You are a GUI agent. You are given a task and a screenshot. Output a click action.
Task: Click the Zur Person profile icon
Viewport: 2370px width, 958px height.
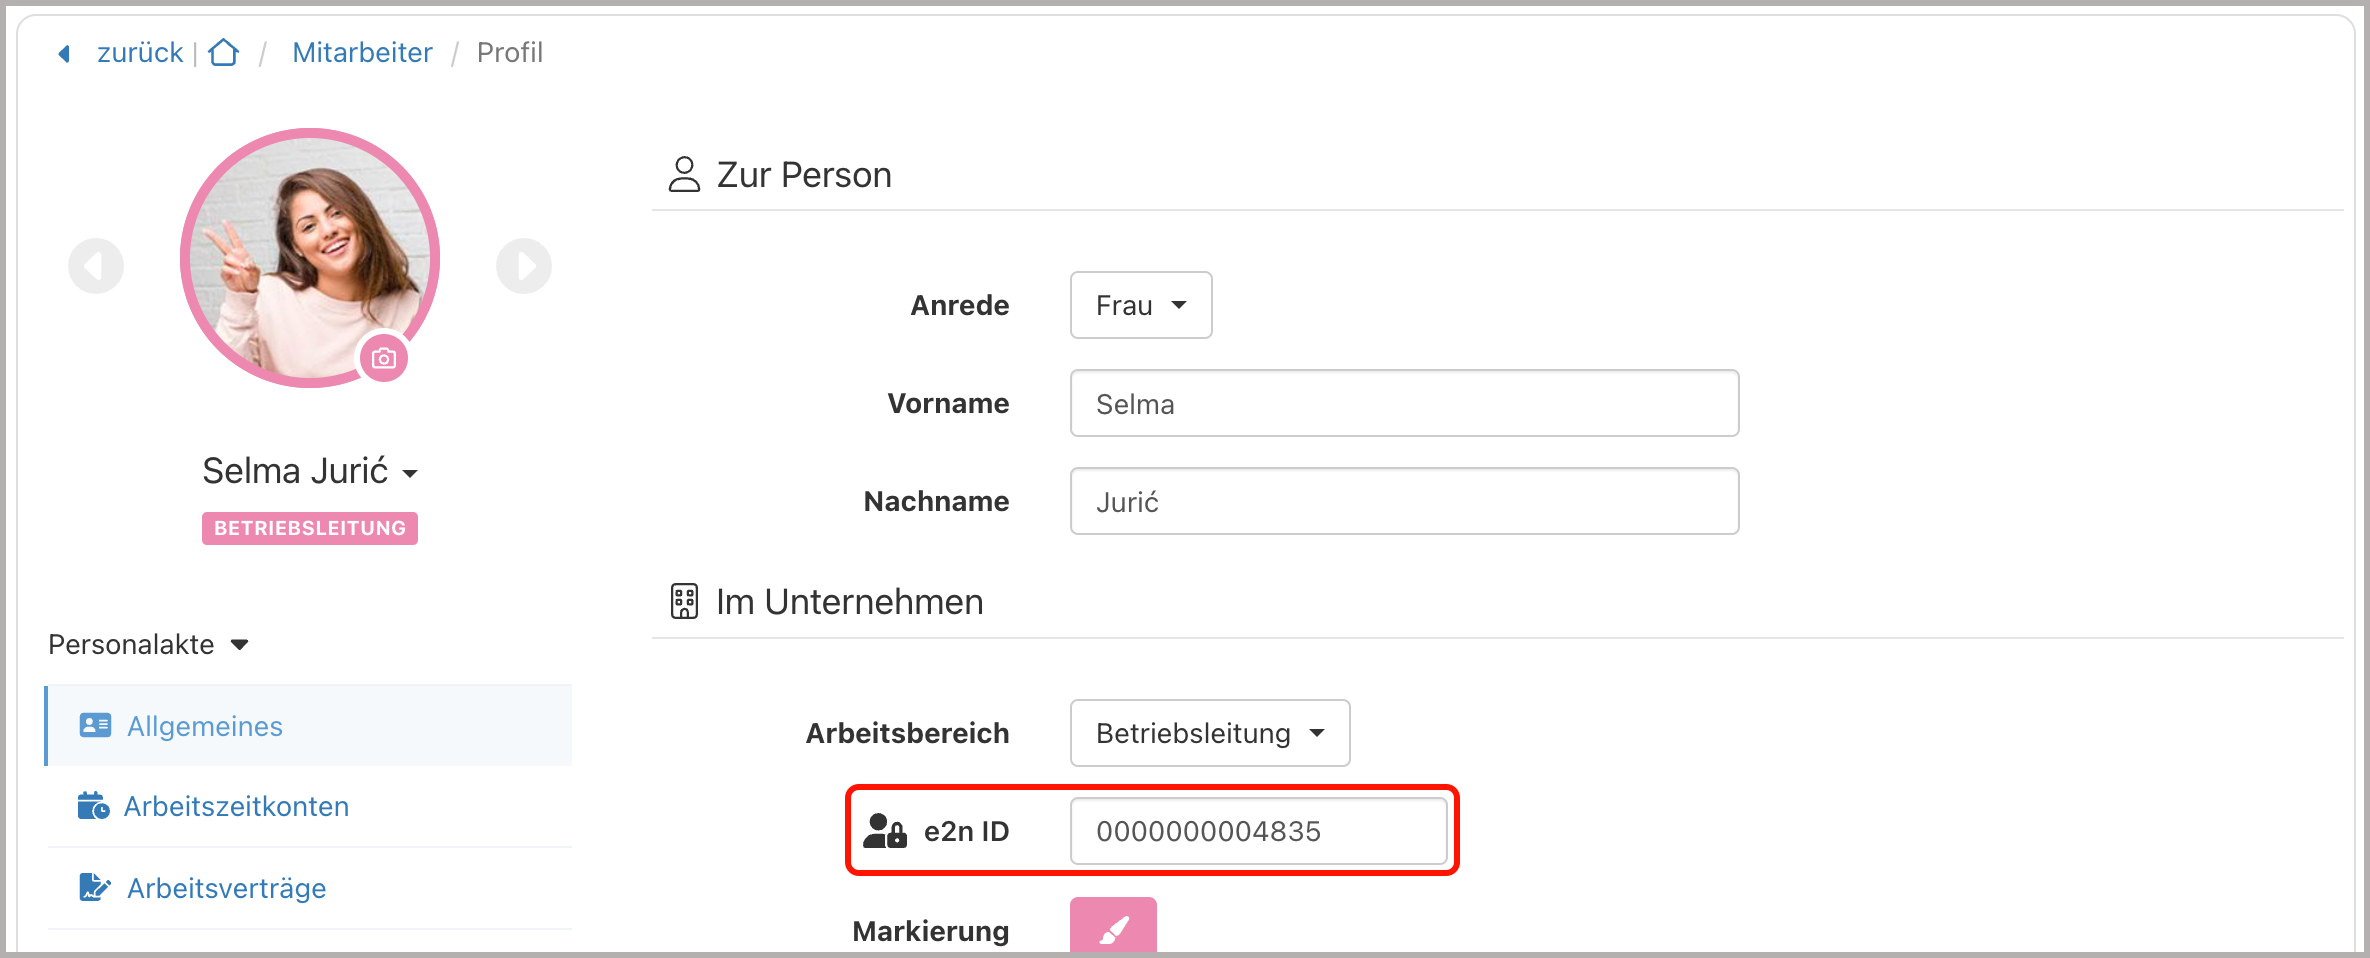coord(684,174)
